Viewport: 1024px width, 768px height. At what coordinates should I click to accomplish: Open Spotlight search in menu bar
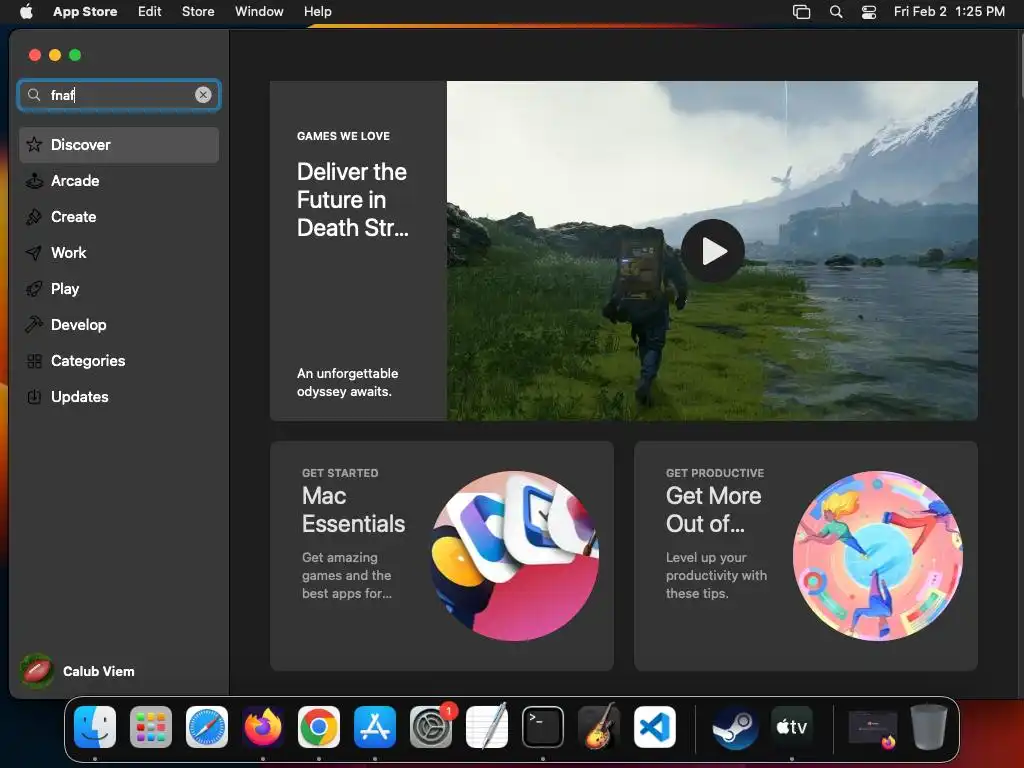tap(836, 12)
